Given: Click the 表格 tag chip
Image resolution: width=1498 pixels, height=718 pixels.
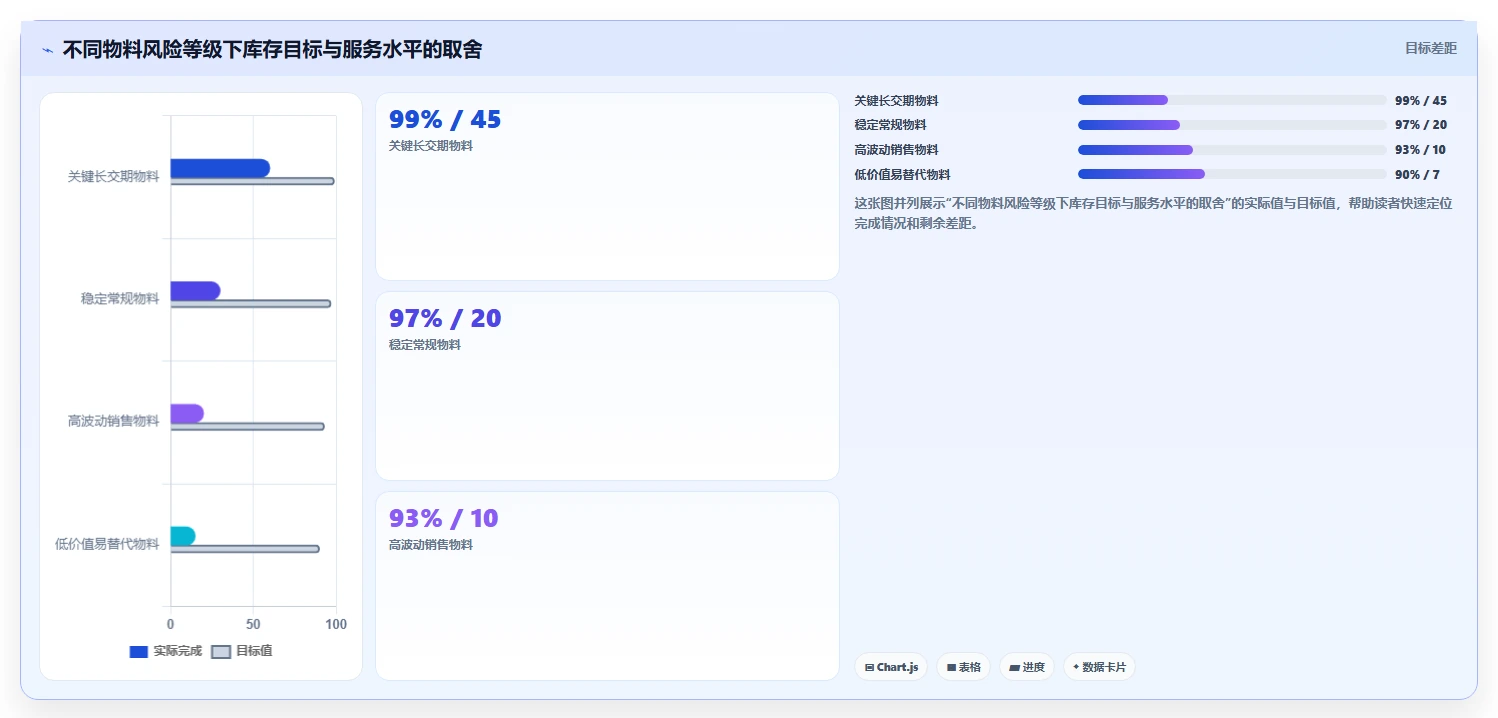Looking at the screenshot, I should pos(964,667).
